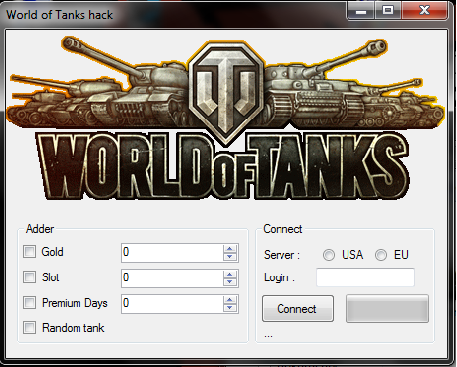Choose the EU server radio button

(x=381, y=255)
